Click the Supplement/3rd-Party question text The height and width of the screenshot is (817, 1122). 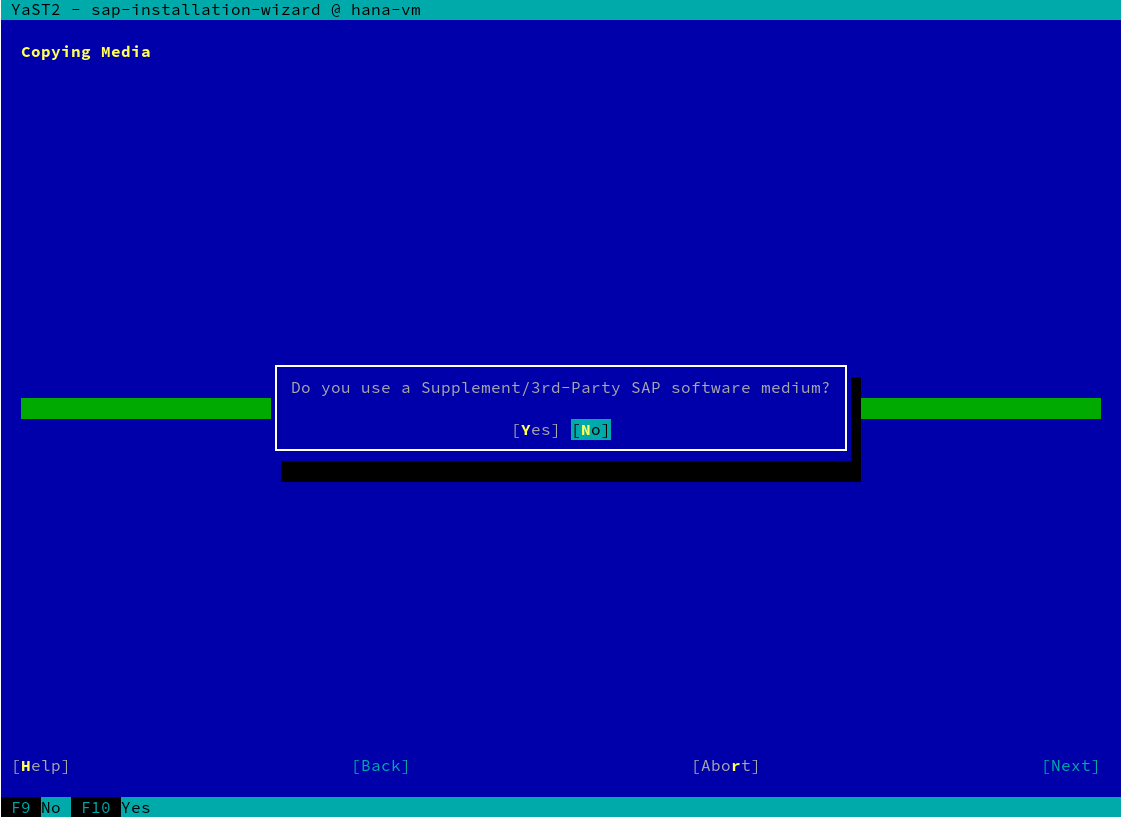(560, 388)
